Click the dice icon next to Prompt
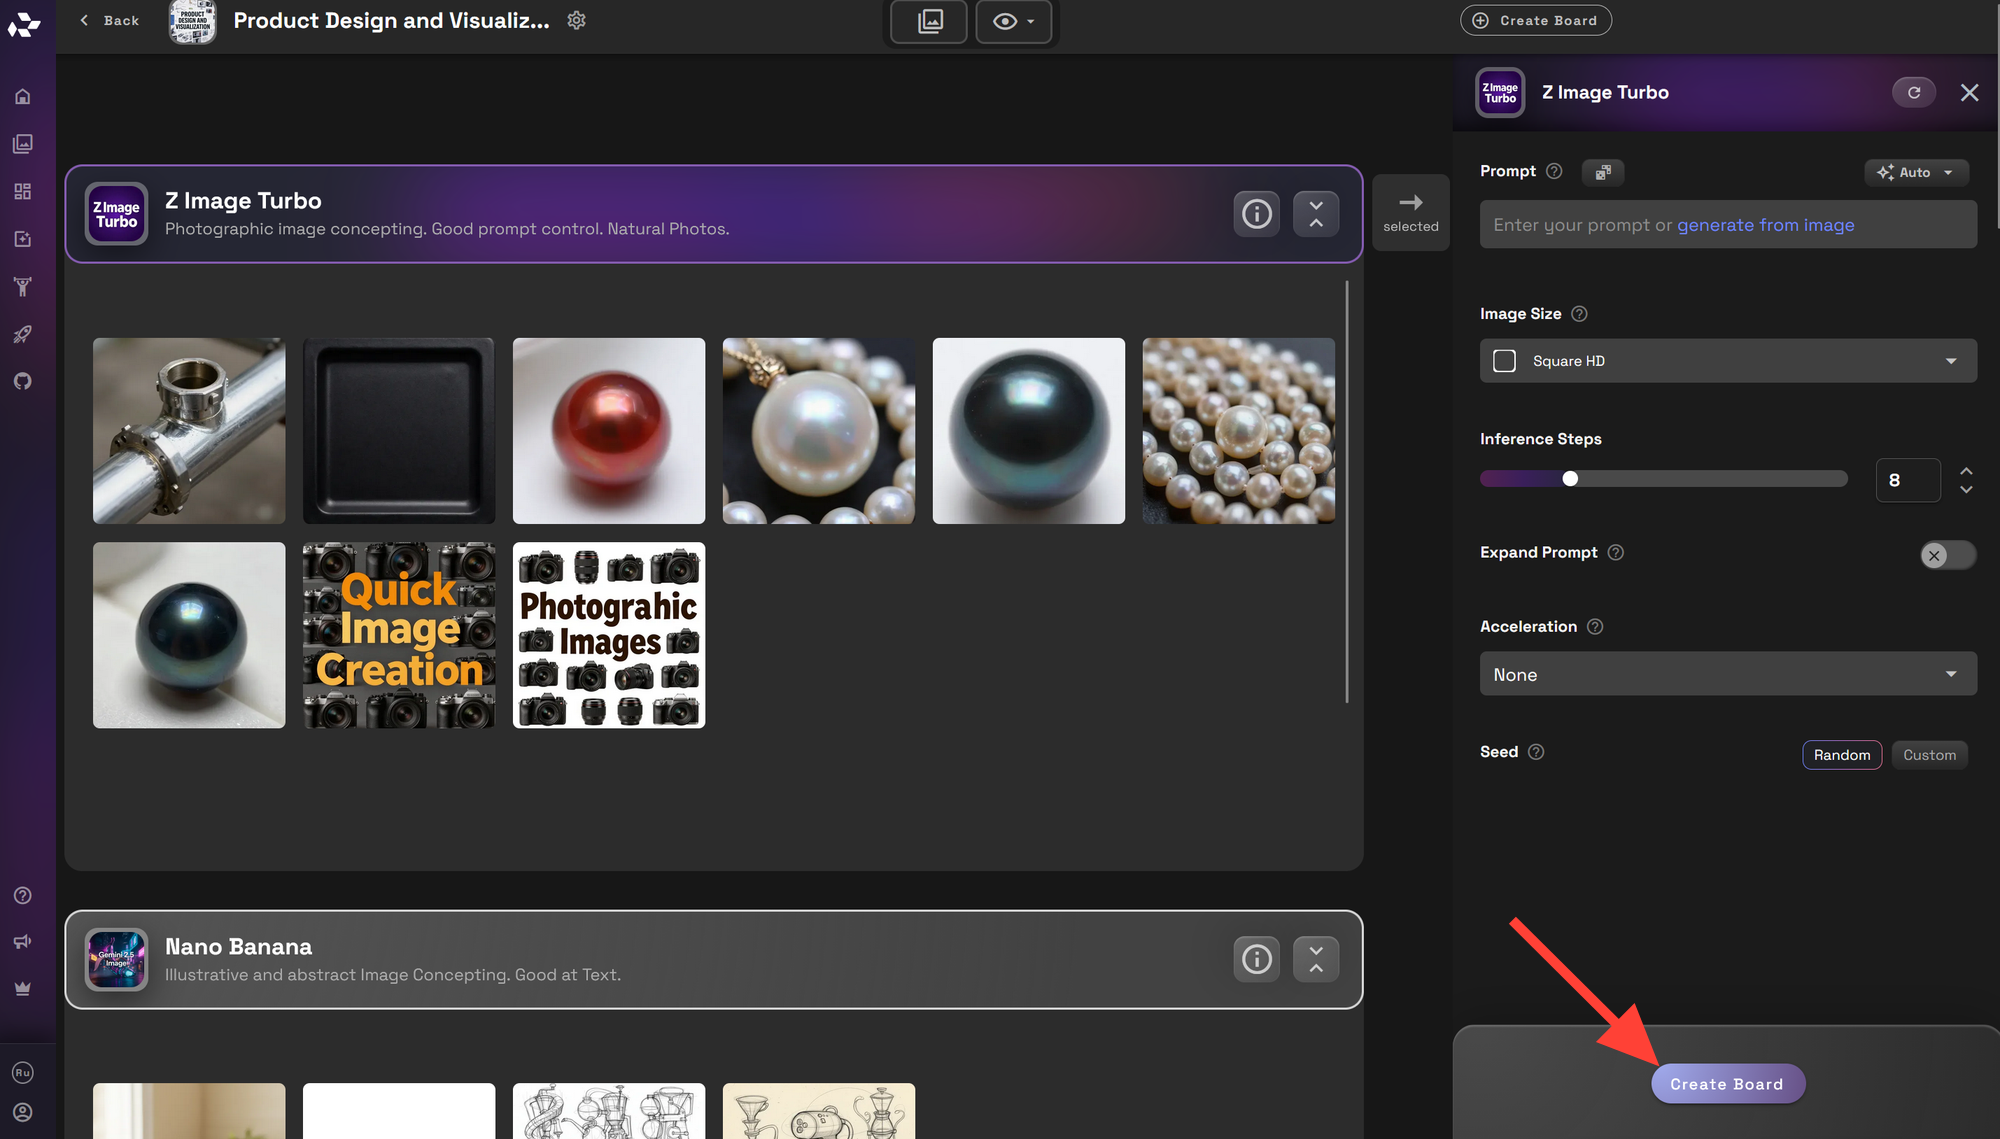The width and height of the screenshot is (2000, 1139). [x=1602, y=172]
